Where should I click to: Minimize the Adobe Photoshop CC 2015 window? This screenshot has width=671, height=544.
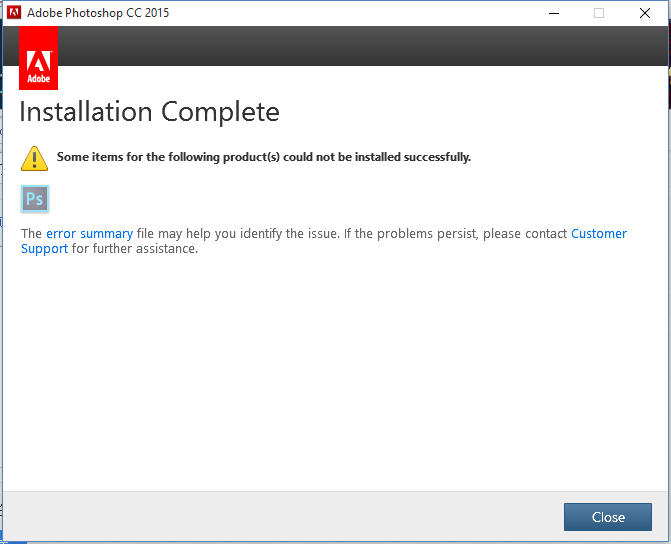pyautogui.click(x=554, y=13)
